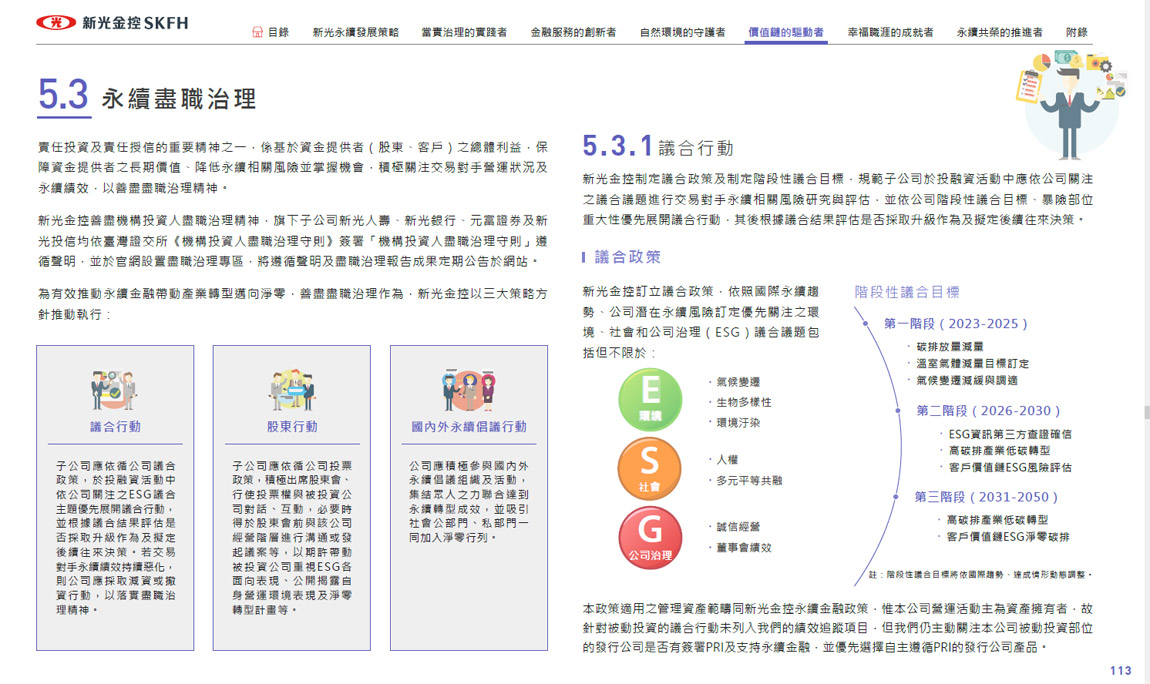Open the 永續共榮的推進者 tab
Viewport: 1150px width, 684px height.
[999, 32]
